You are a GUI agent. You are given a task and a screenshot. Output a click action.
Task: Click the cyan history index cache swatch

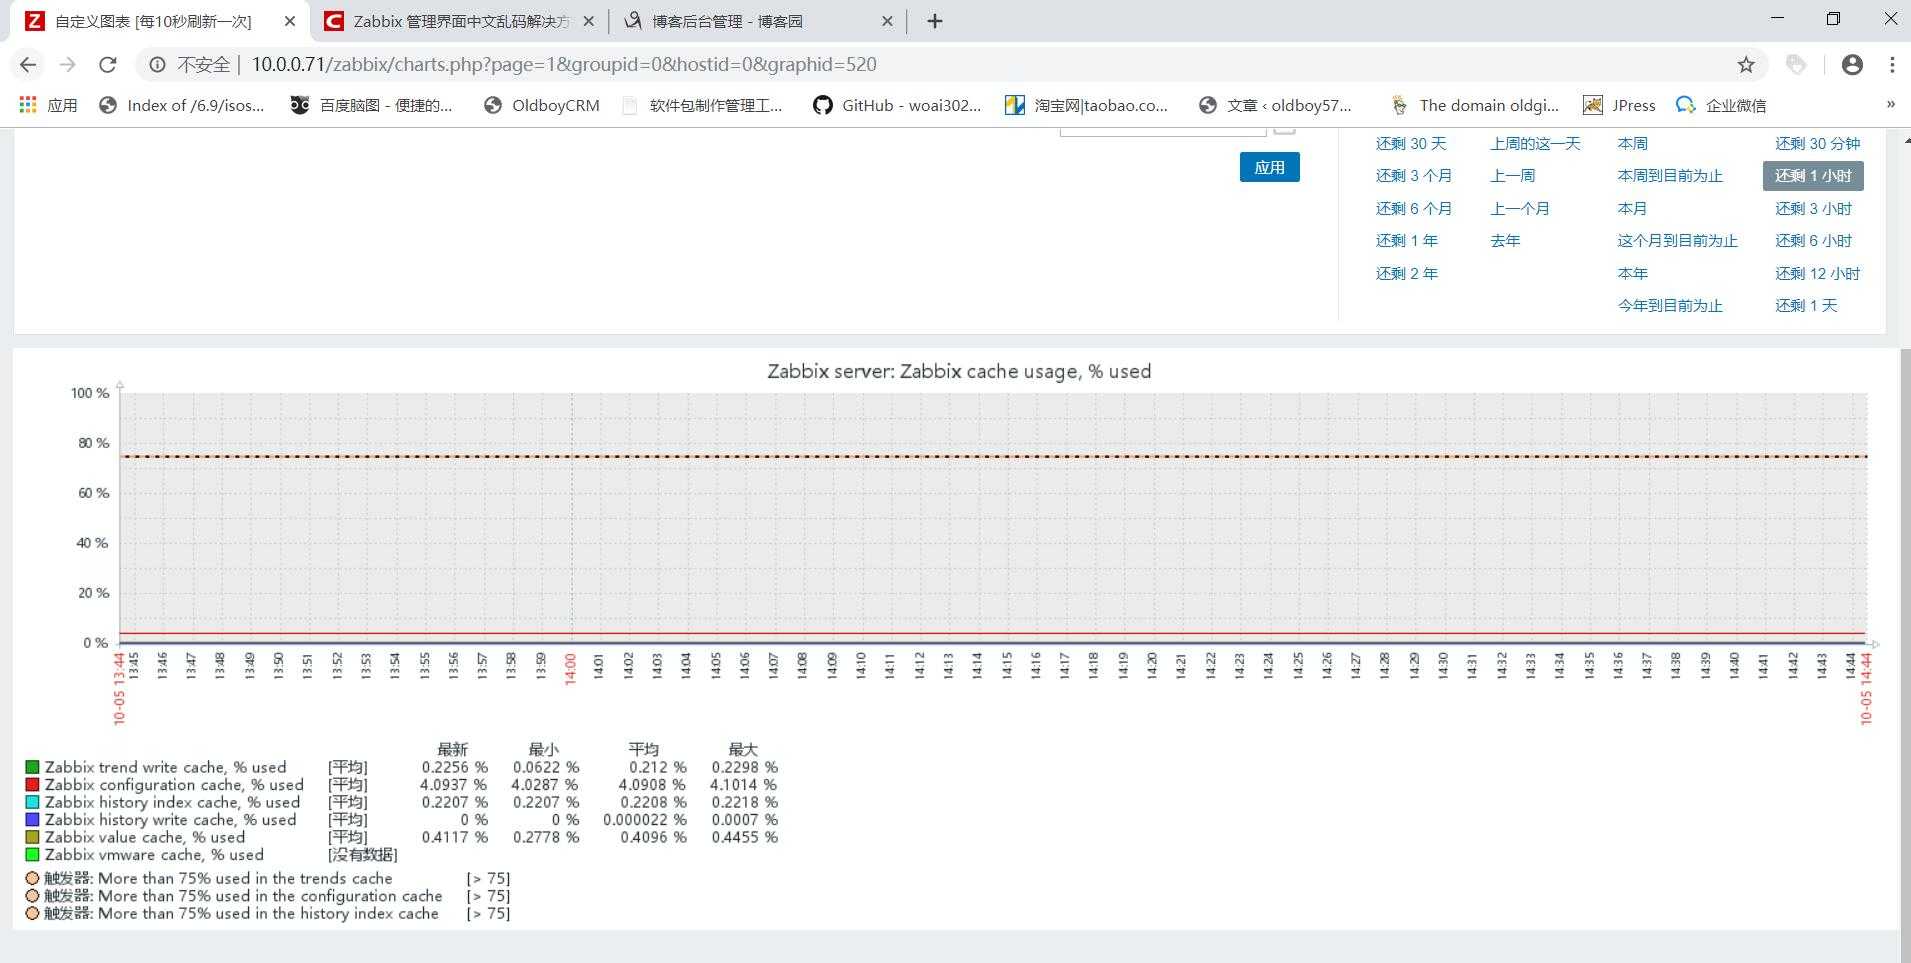32,803
